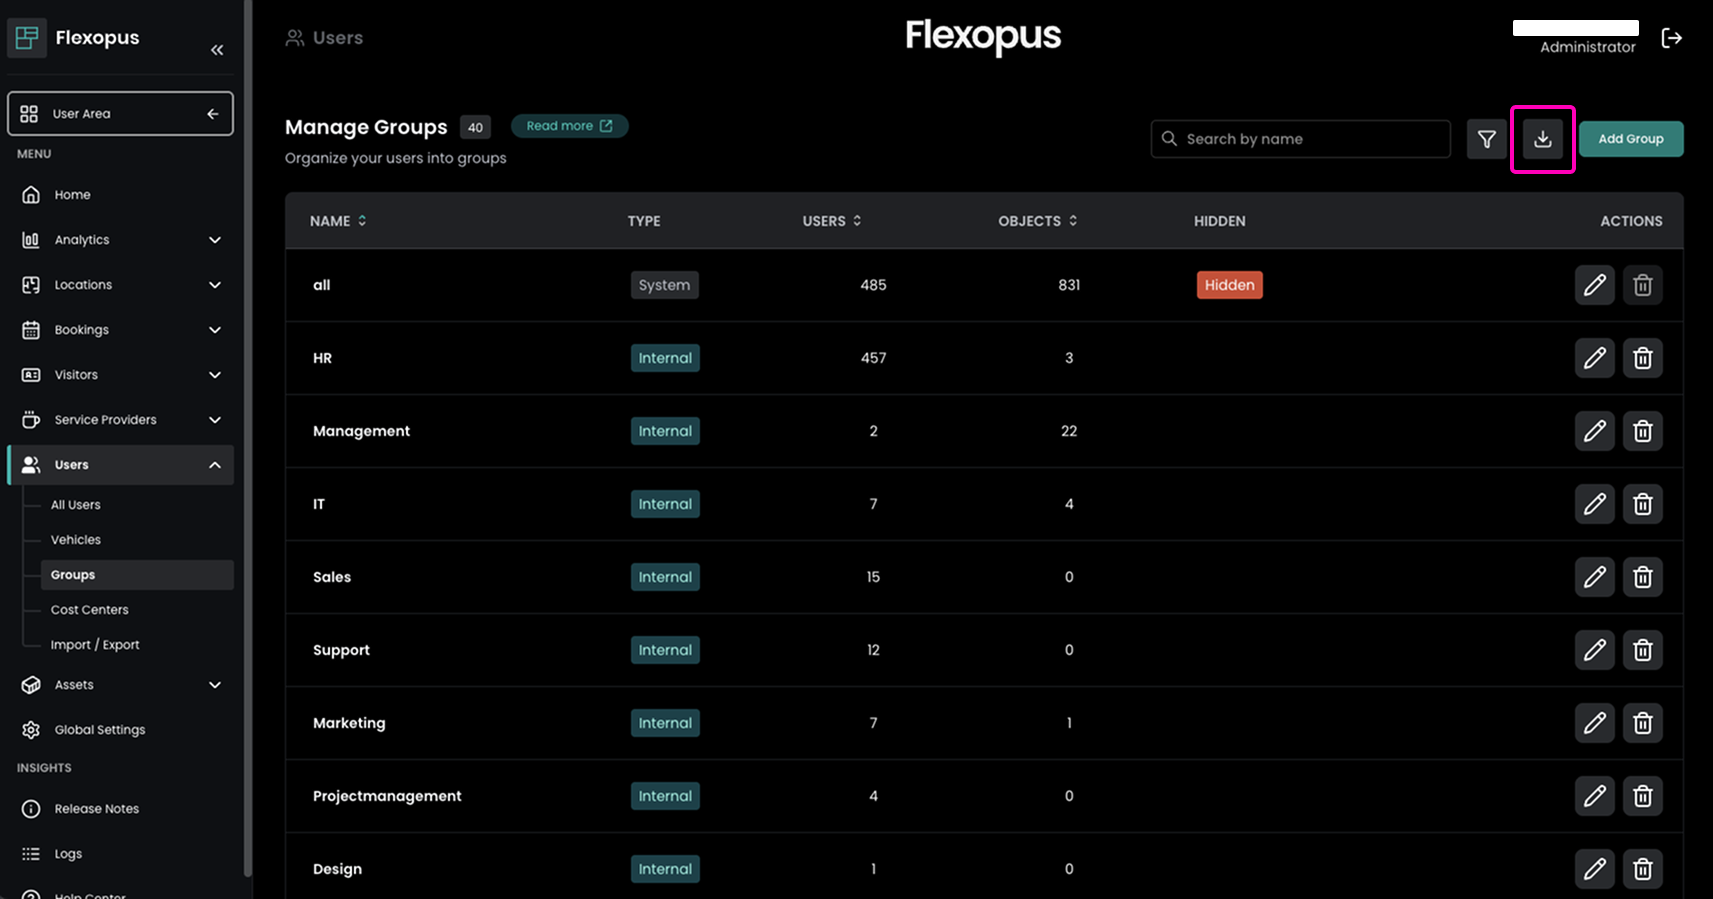Image resolution: width=1713 pixels, height=899 pixels.
Task: Edit the HR group with pencil icon
Action: (x=1594, y=358)
